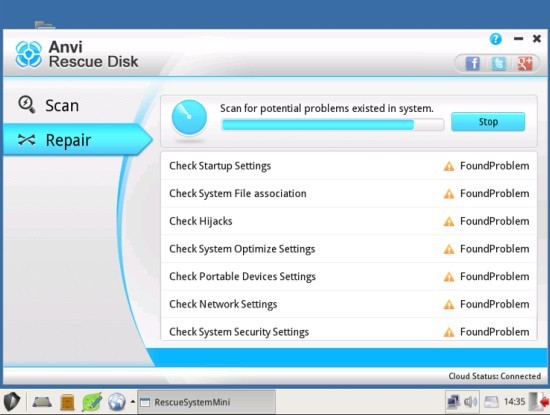Click scan description text above progress bar
Viewport: 550px width, 415px height.
[x=327, y=108]
